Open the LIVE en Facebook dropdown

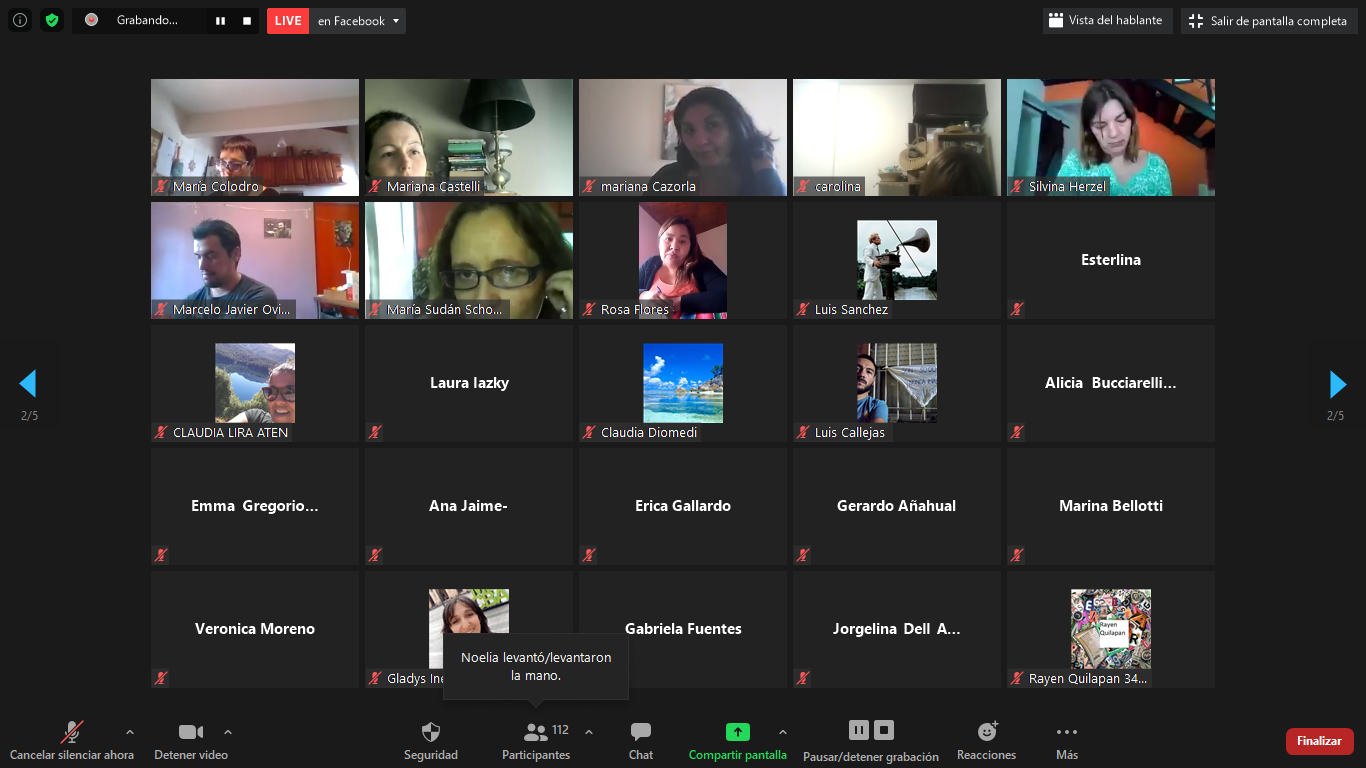tap(396, 21)
